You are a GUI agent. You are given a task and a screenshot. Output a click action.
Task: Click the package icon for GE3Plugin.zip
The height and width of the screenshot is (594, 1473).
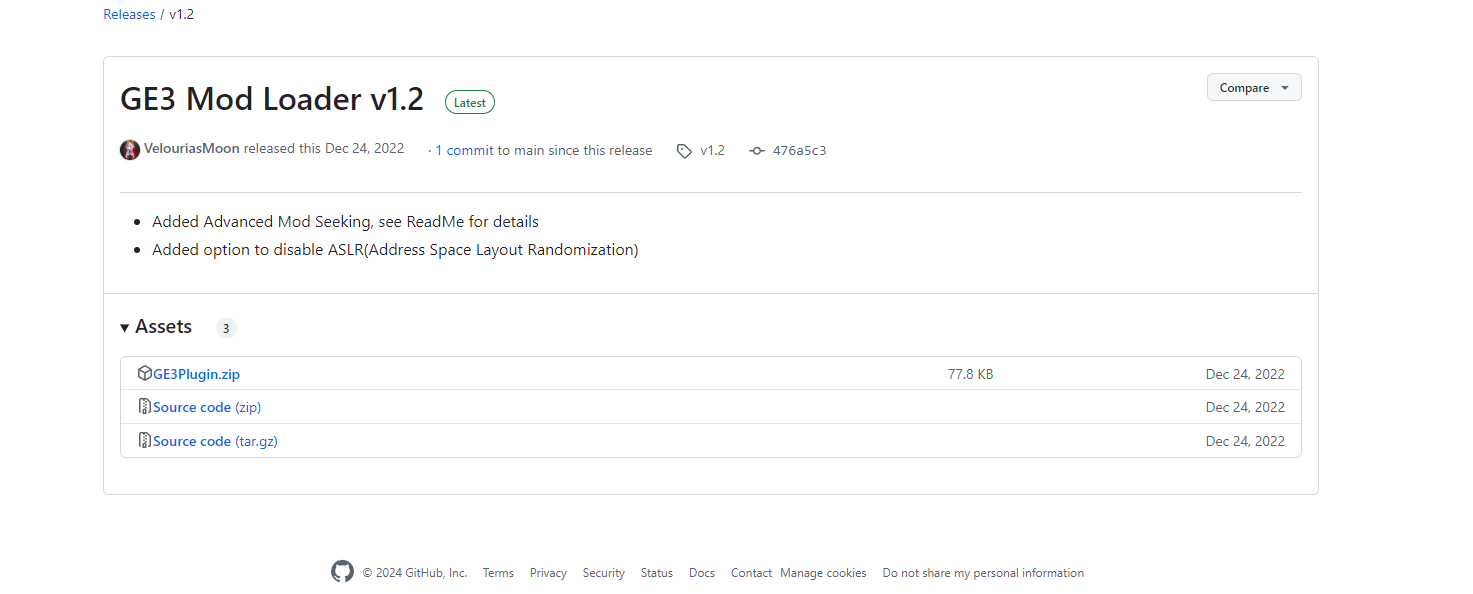pos(145,374)
